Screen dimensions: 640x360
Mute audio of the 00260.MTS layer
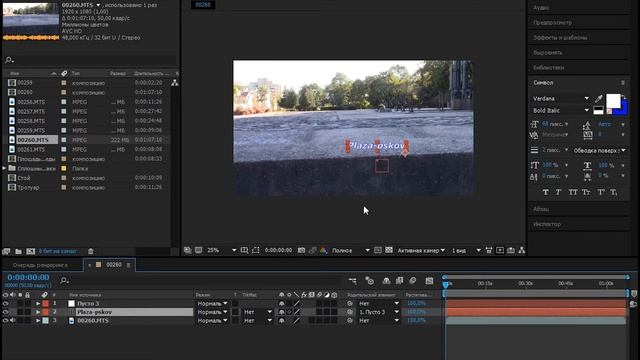[13, 320]
